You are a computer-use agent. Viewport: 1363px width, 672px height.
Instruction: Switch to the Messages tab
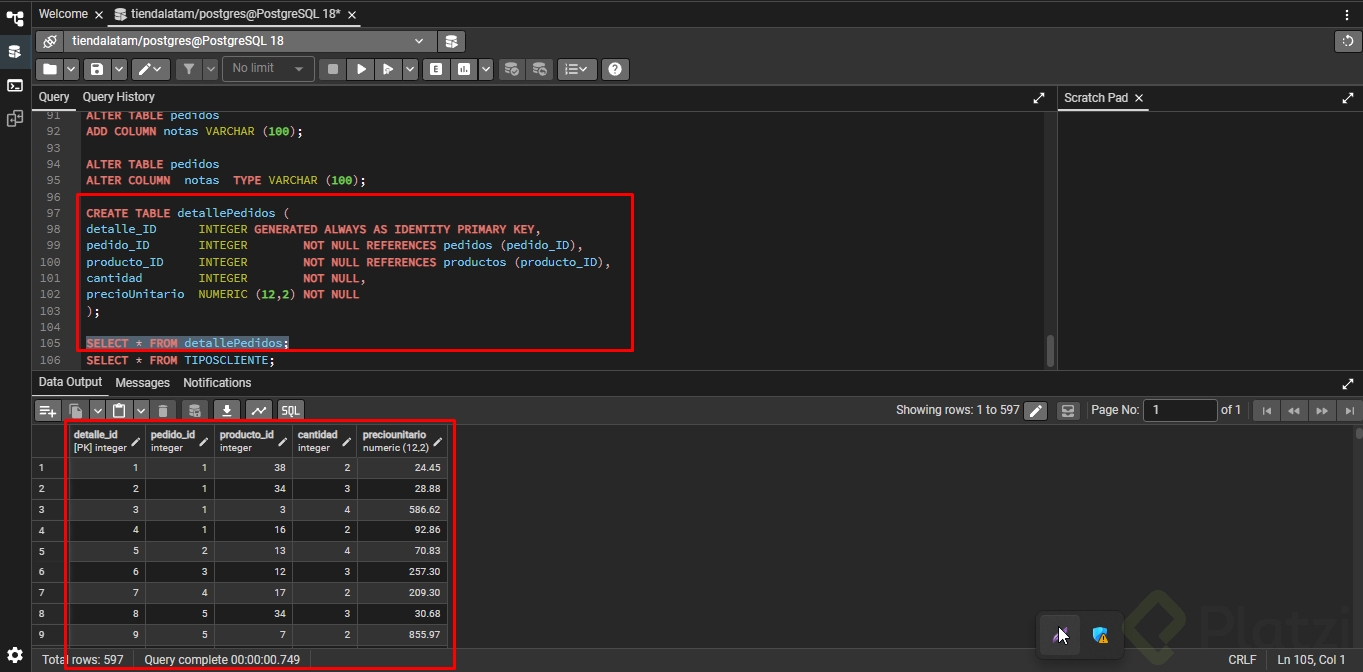click(x=142, y=383)
